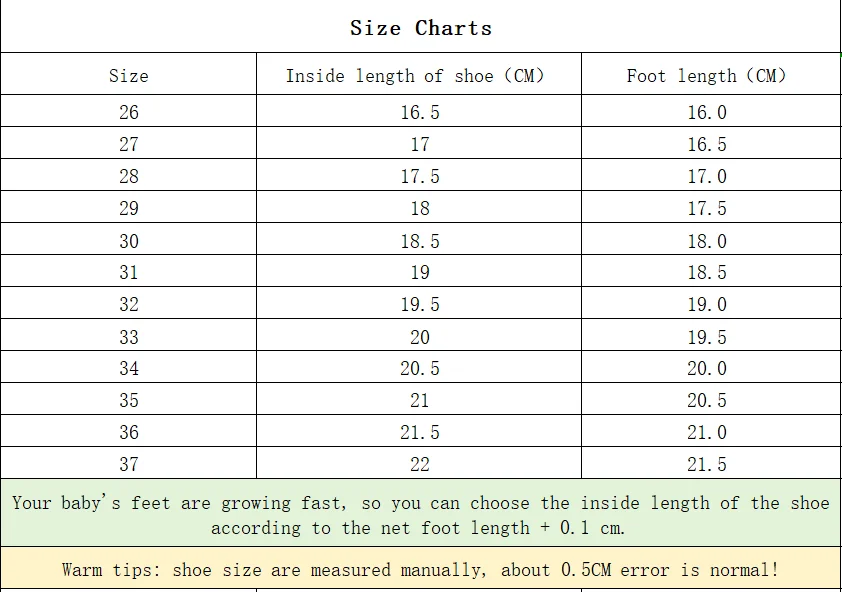Click the inside length value 22

[420, 464]
